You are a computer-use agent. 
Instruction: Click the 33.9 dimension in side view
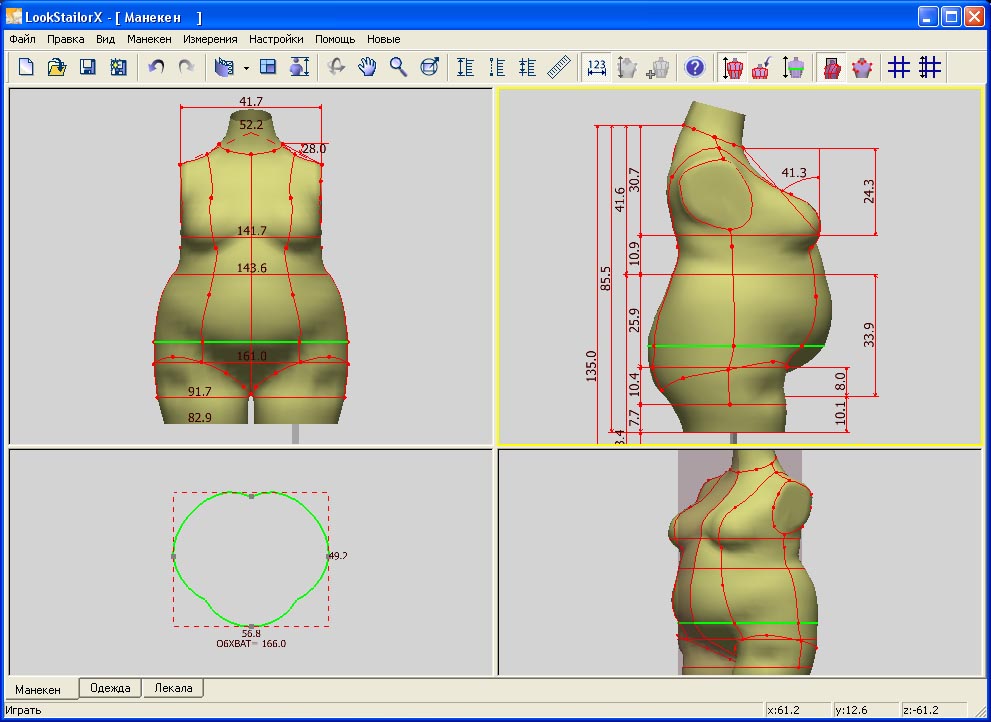(x=869, y=335)
